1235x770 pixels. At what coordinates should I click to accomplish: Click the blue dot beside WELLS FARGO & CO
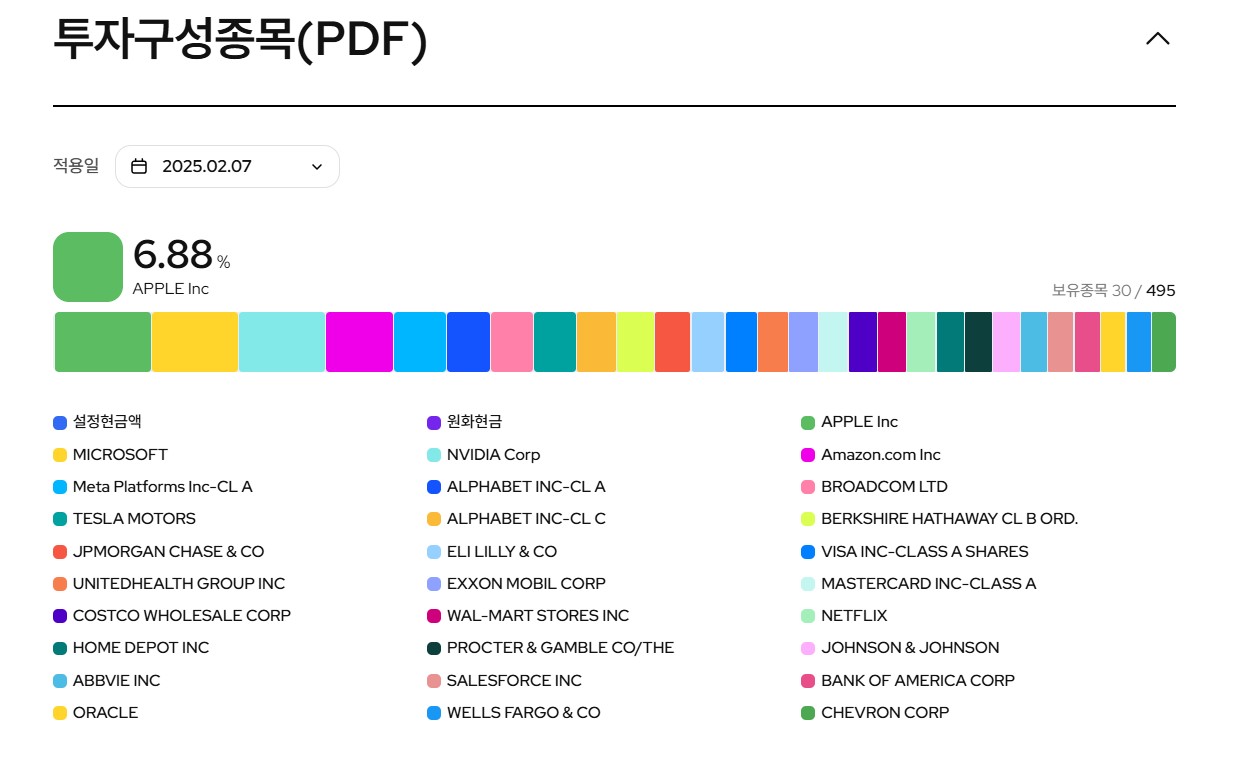pos(434,713)
